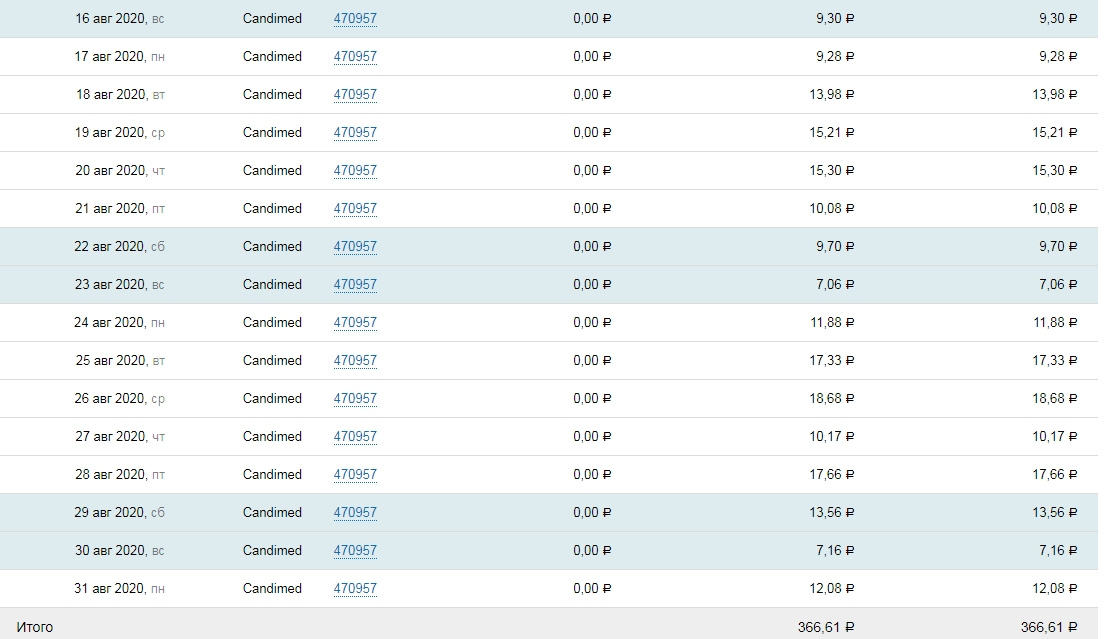Screen dimensions: 1104x639
Task: Click 470957 link on 30 авг 2020
Action: 355,551
